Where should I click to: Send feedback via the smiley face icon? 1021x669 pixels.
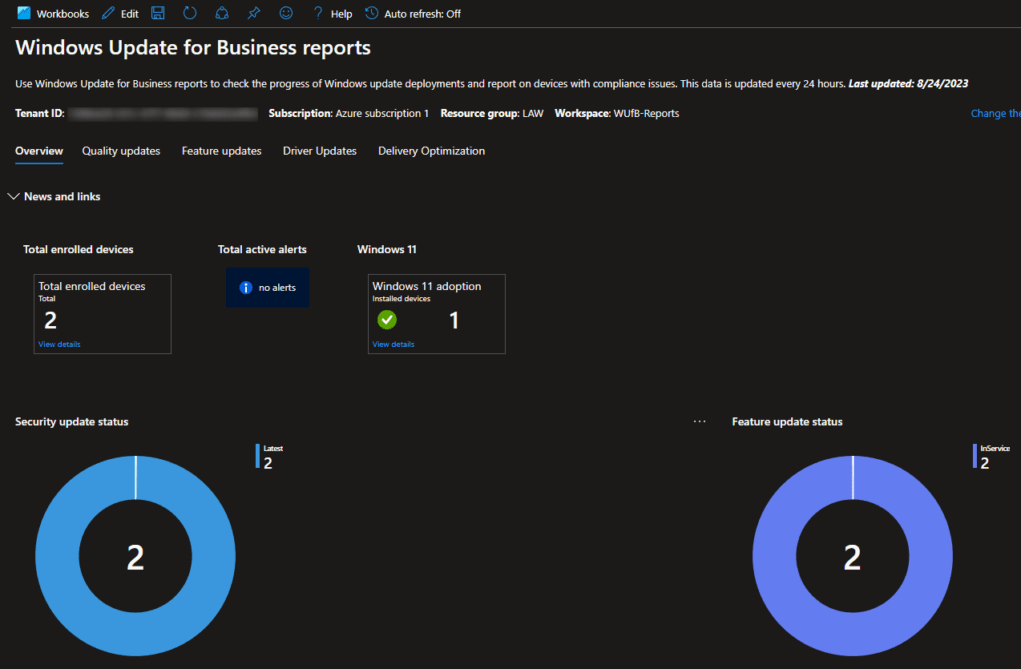tap(286, 13)
